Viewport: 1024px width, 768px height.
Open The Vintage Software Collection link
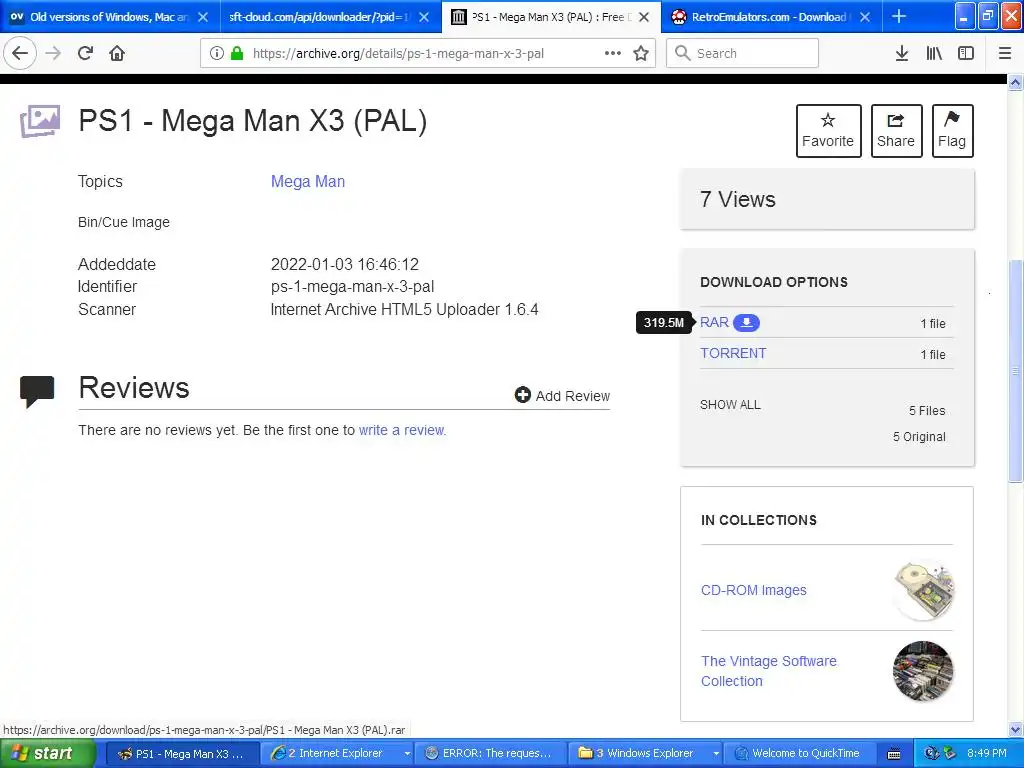point(769,671)
